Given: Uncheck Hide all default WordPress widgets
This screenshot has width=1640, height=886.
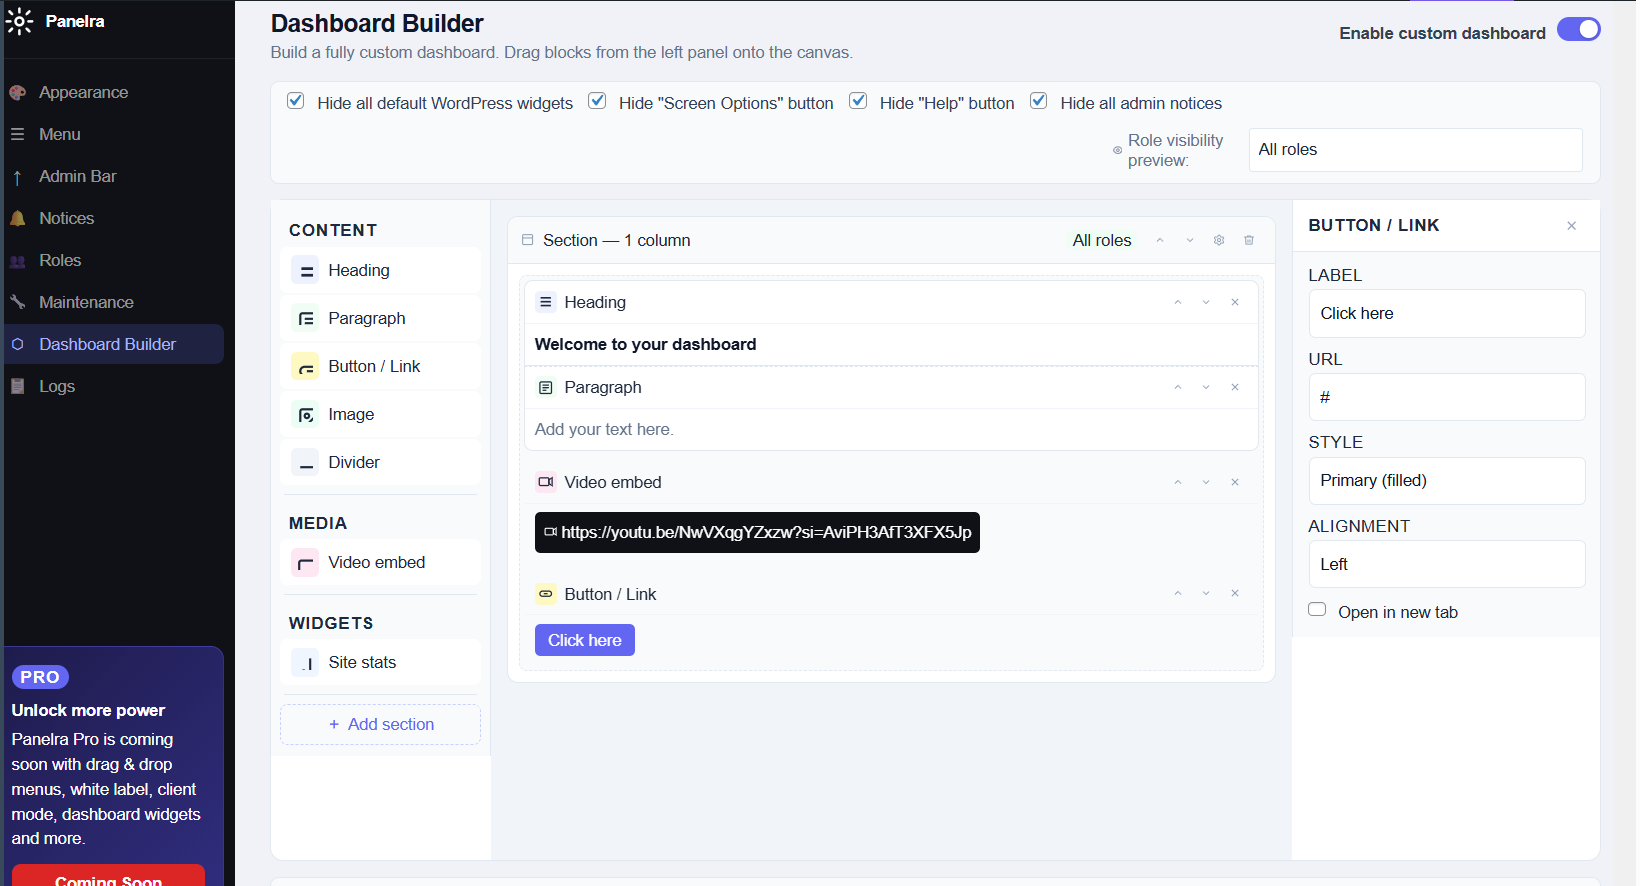Looking at the screenshot, I should click(296, 101).
